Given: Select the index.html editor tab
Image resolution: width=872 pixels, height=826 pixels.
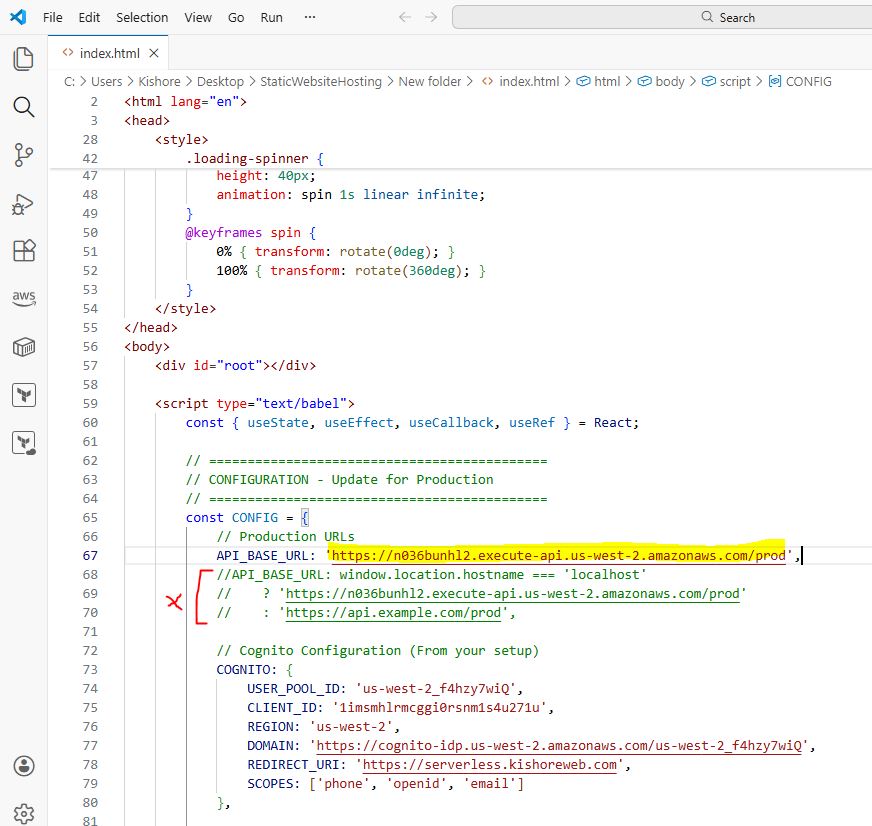Looking at the screenshot, I should pyautogui.click(x=108, y=52).
